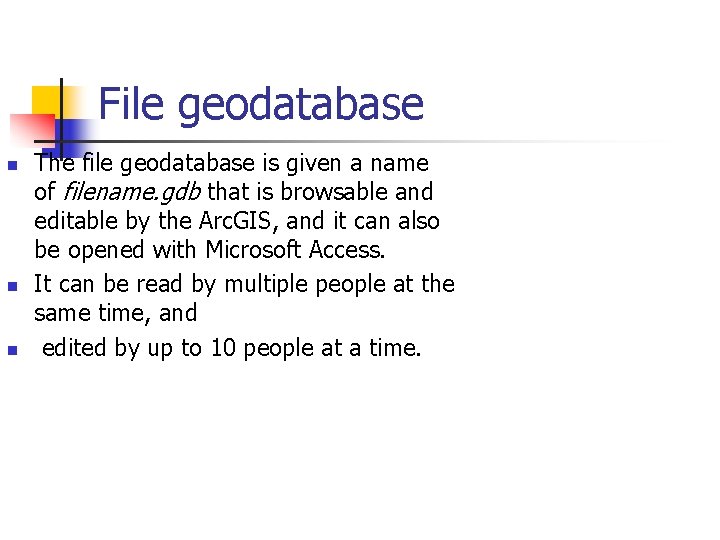Click the red decorative square
720x540 pixels.
coord(28,130)
